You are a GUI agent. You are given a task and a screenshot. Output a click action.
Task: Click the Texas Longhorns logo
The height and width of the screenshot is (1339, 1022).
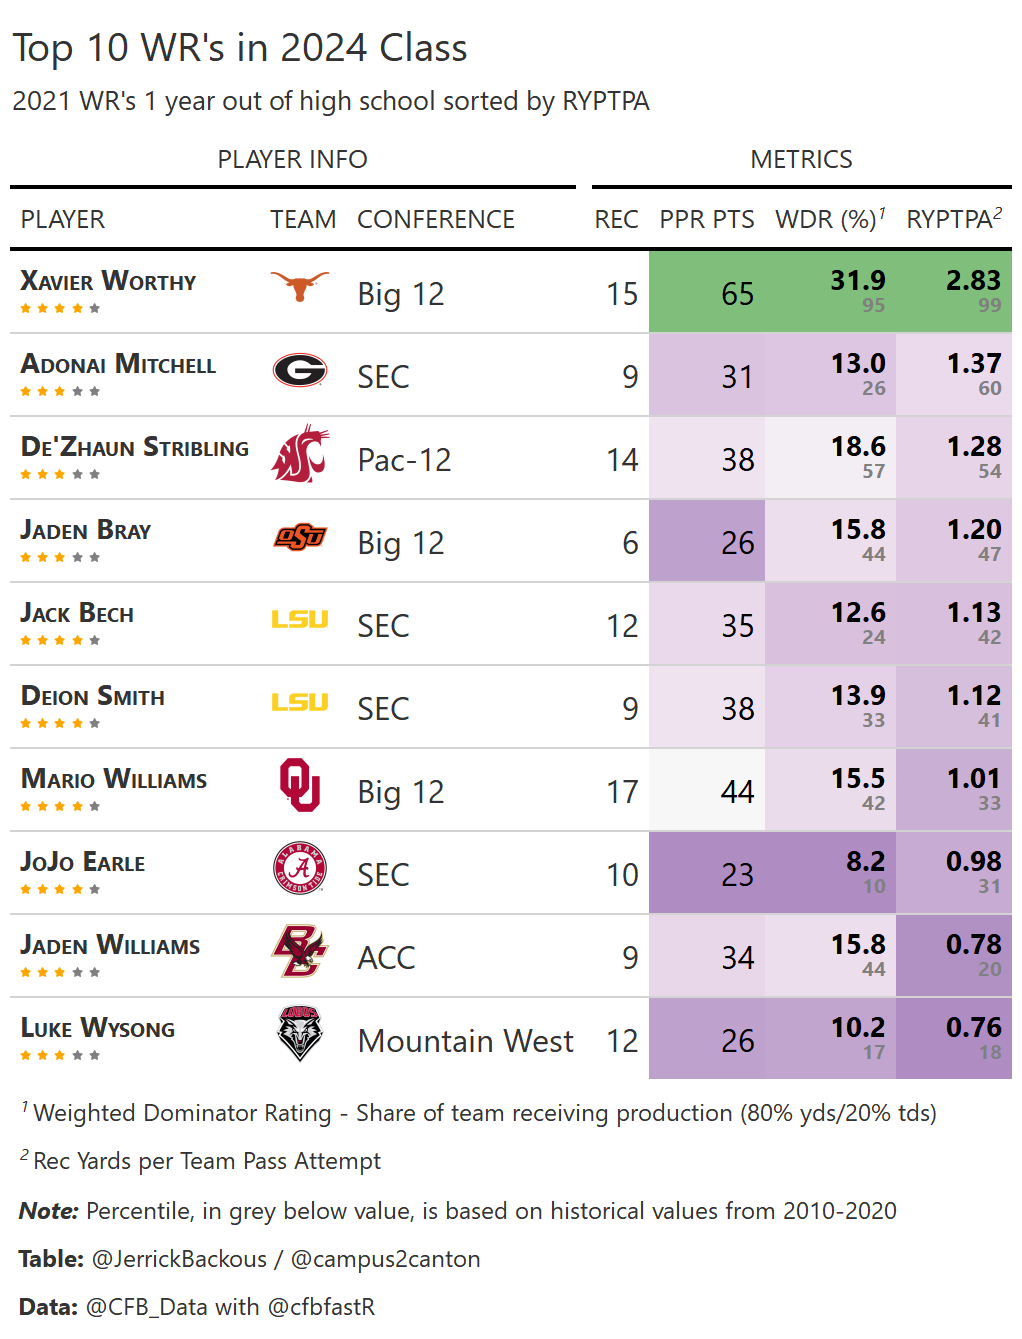[300, 287]
